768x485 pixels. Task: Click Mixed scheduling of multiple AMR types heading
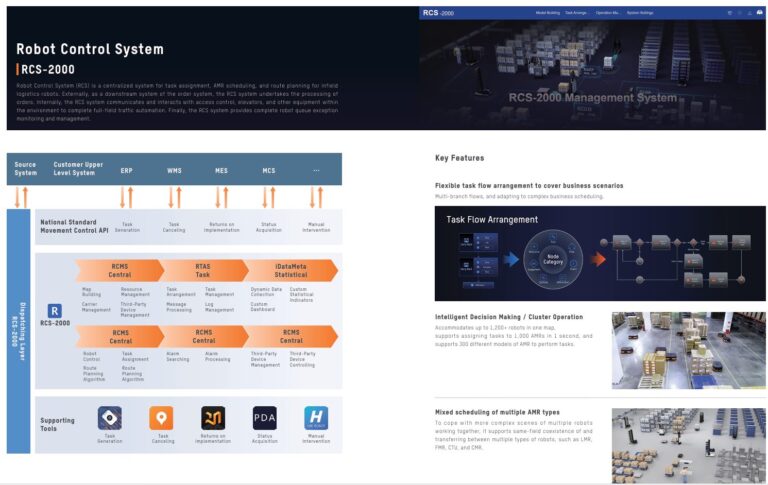coord(497,412)
